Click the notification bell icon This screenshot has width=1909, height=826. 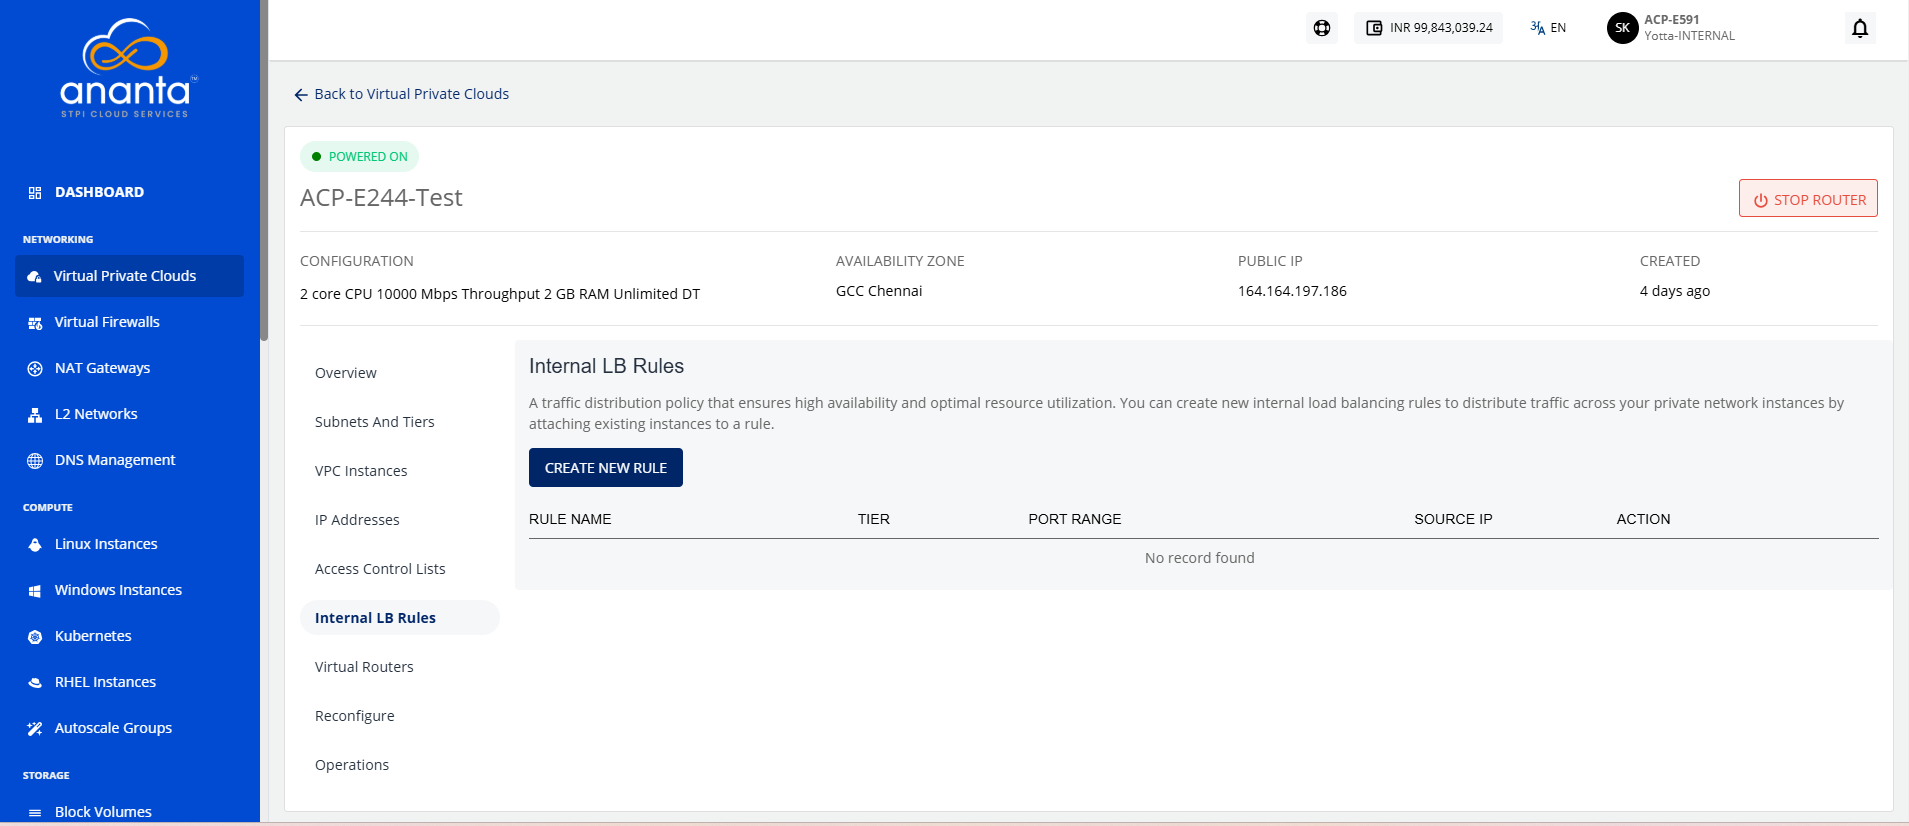[x=1859, y=28]
